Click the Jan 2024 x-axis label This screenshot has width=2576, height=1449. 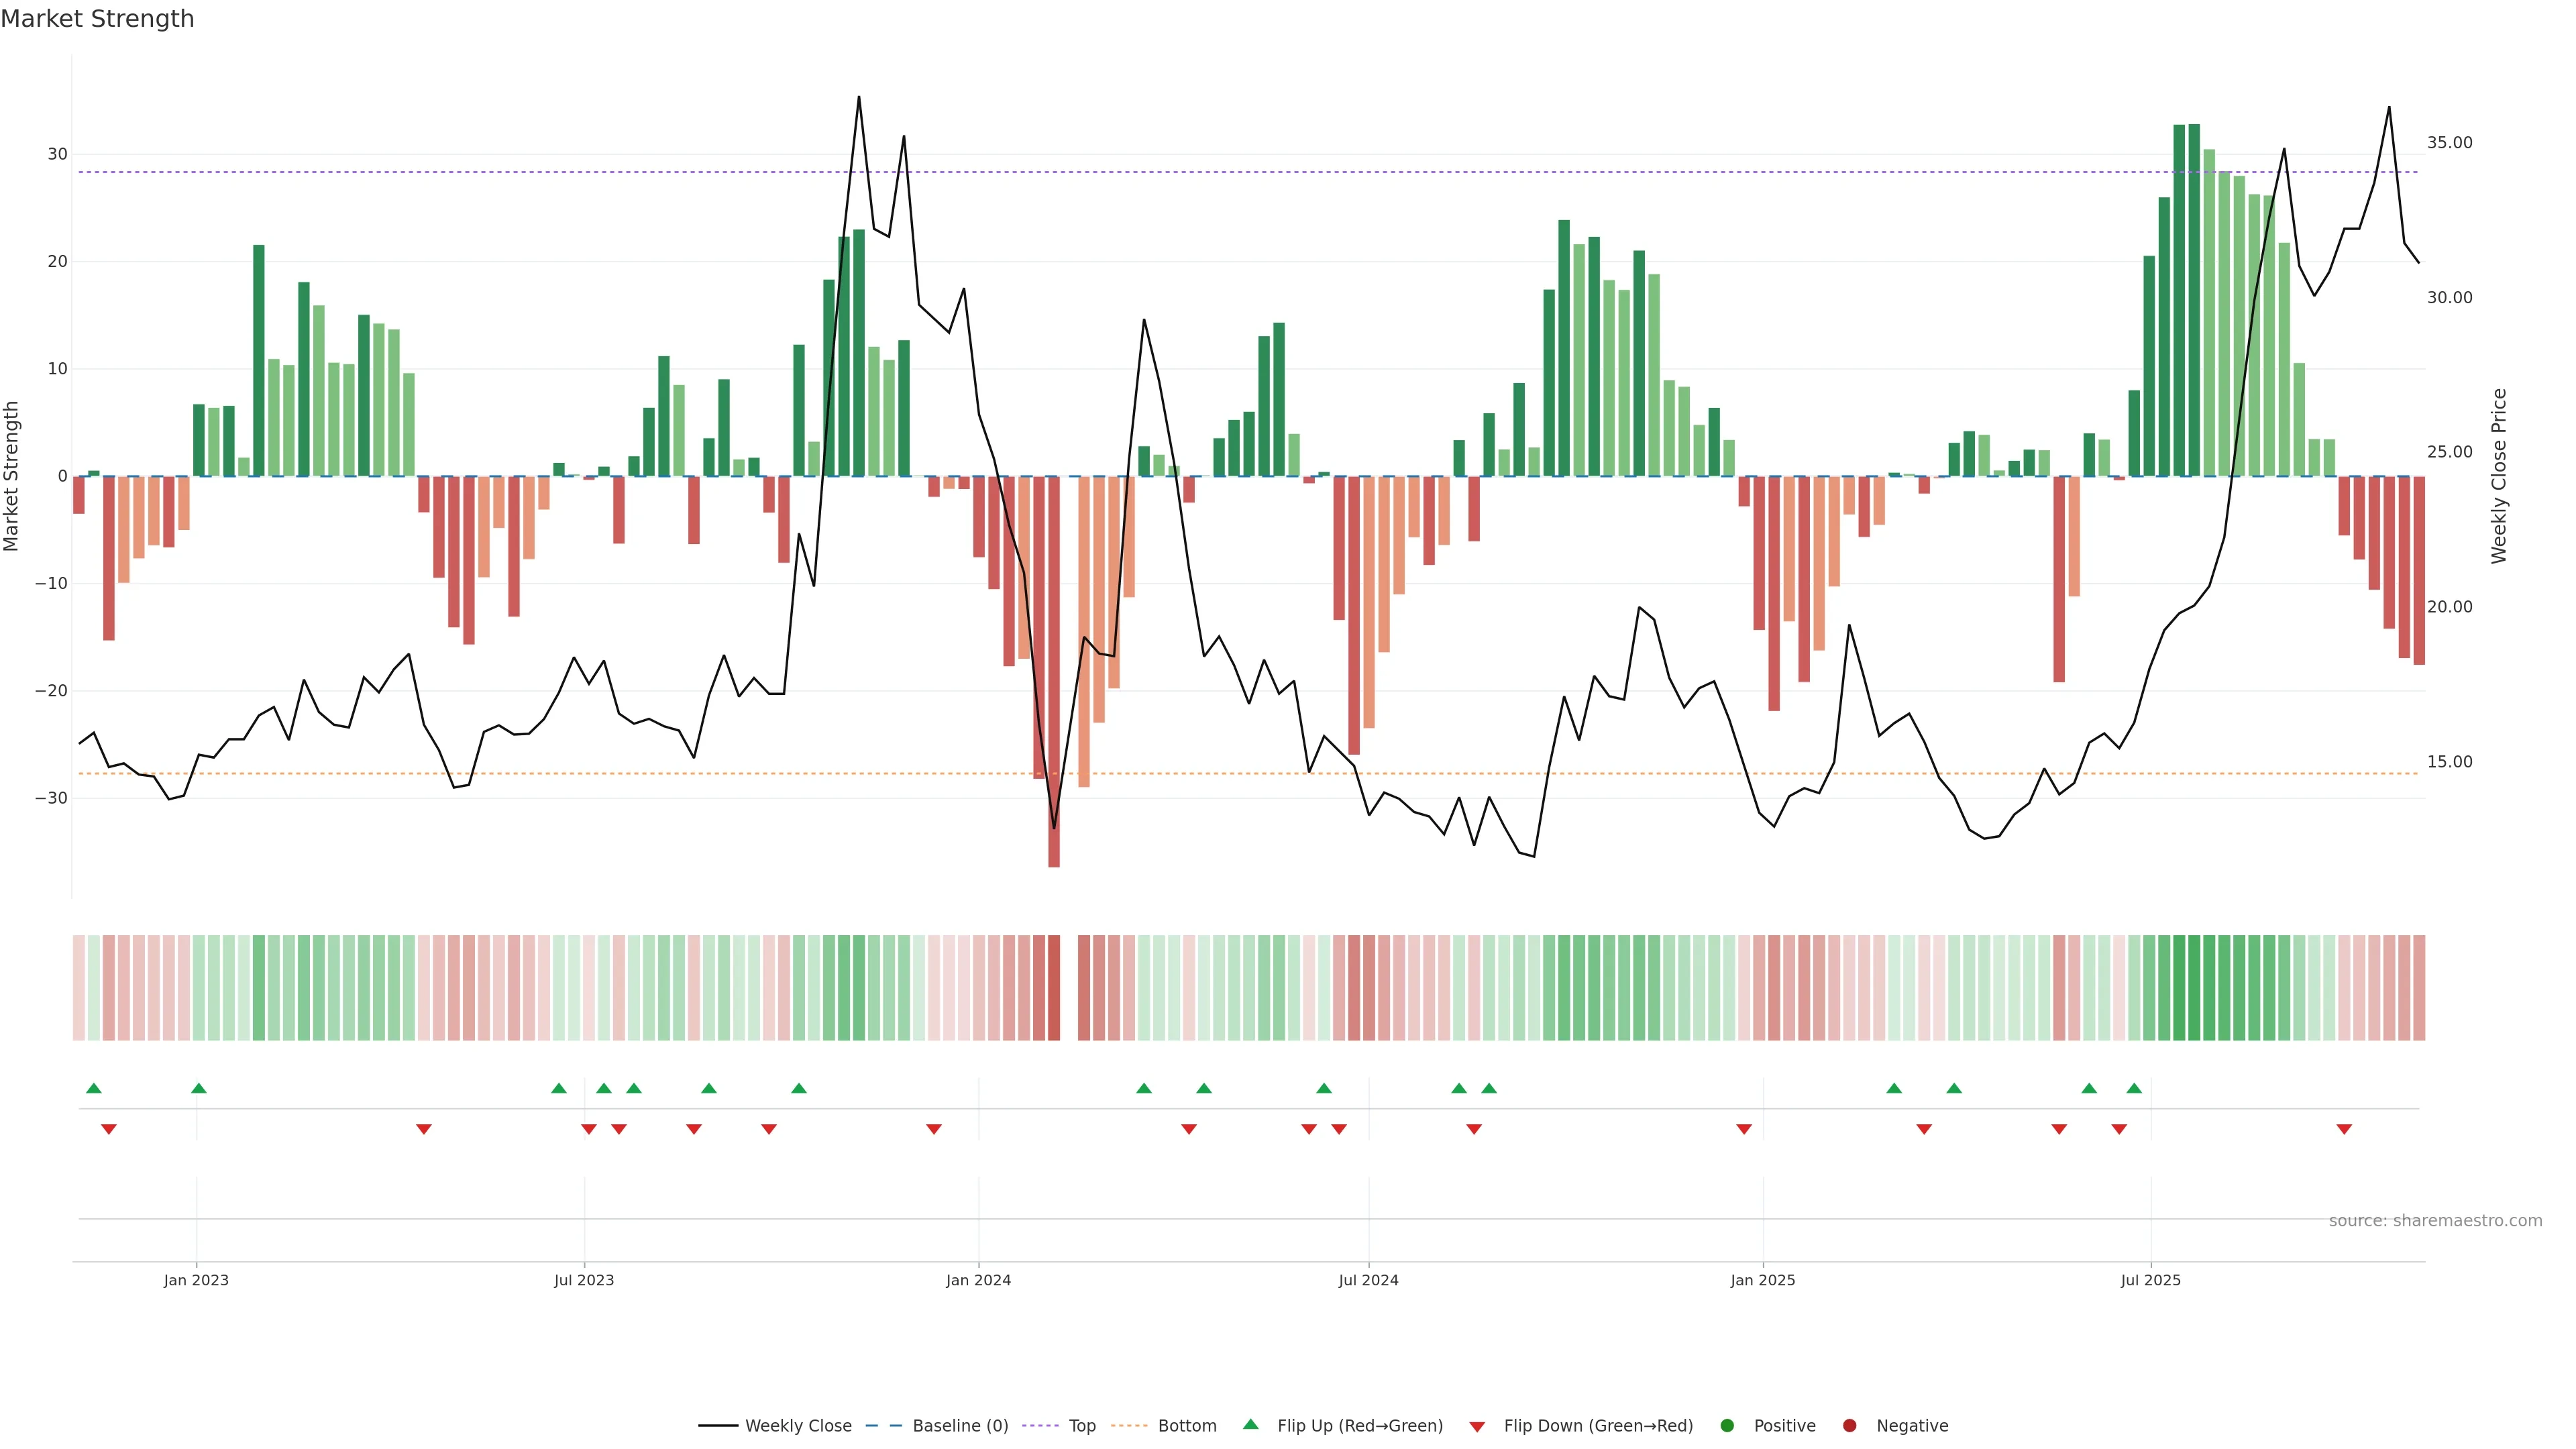point(978,1280)
